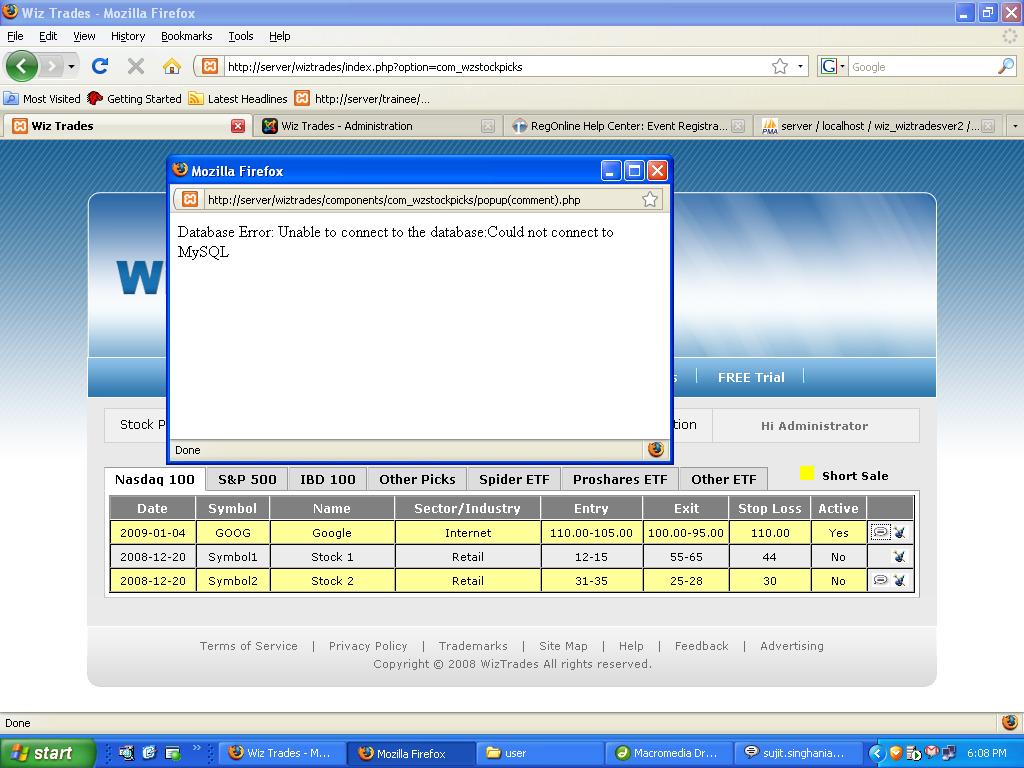
Task: Switch to the S&P 500 tab
Action: 247,479
